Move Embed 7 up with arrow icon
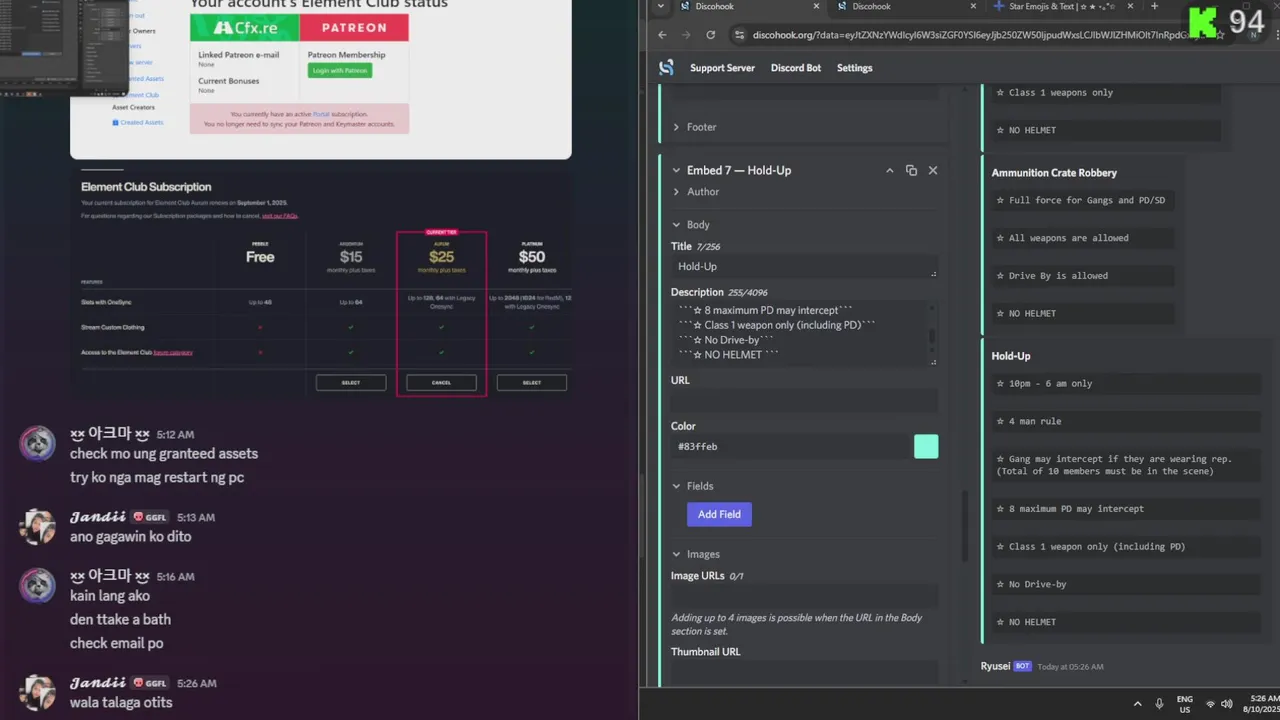 pyautogui.click(x=889, y=171)
